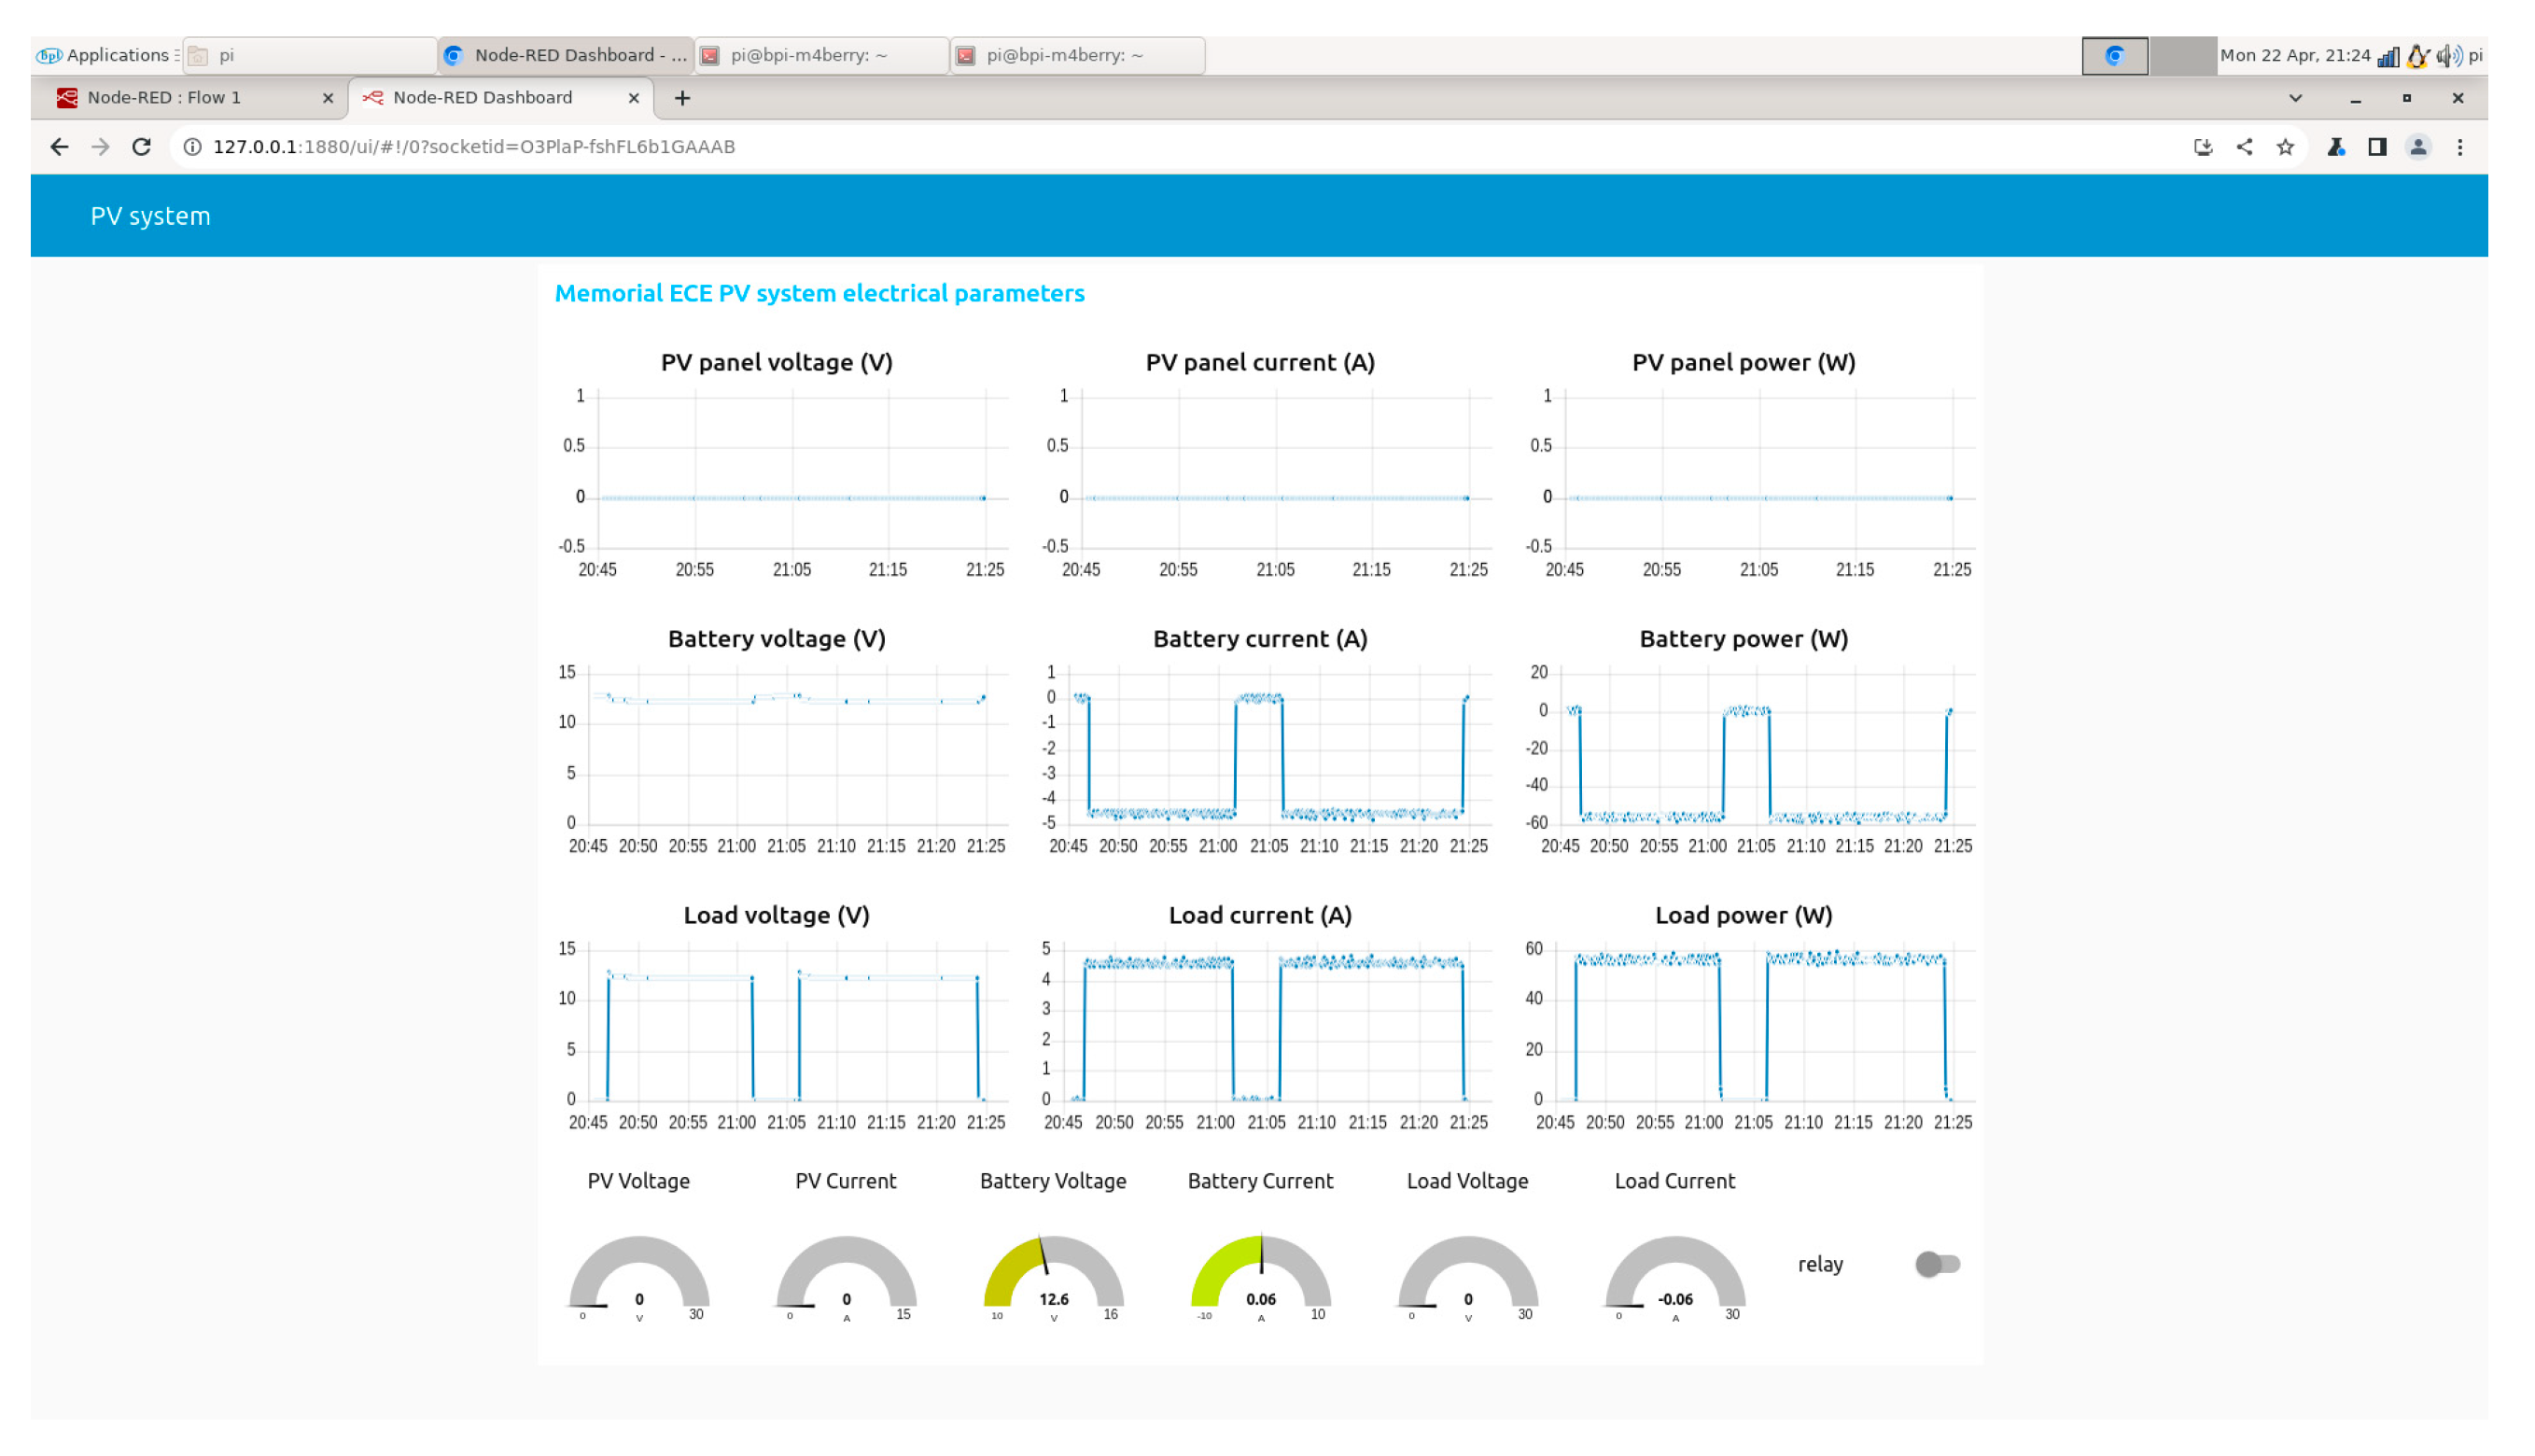Open the browser three-dot menu
The image size is (2535, 1456).
click(2460, 147)
